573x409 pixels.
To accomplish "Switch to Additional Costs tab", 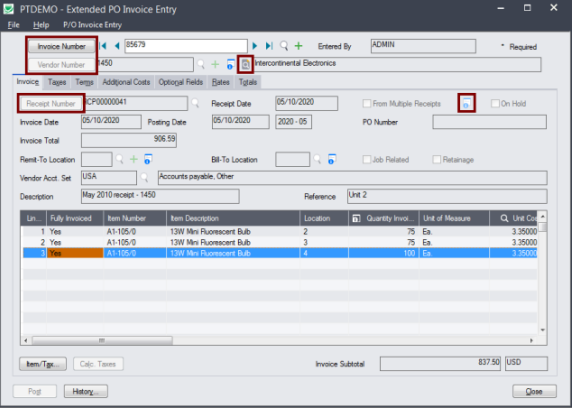I will tap(126, 82).
